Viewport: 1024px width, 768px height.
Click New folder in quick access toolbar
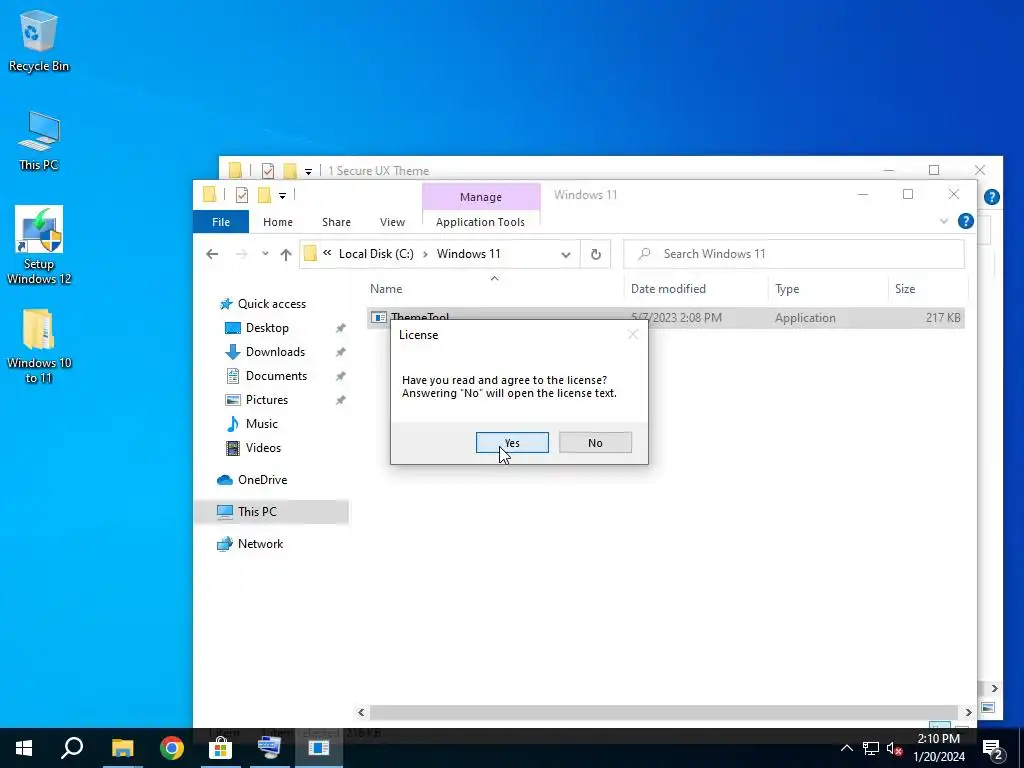tap(264, 195)
